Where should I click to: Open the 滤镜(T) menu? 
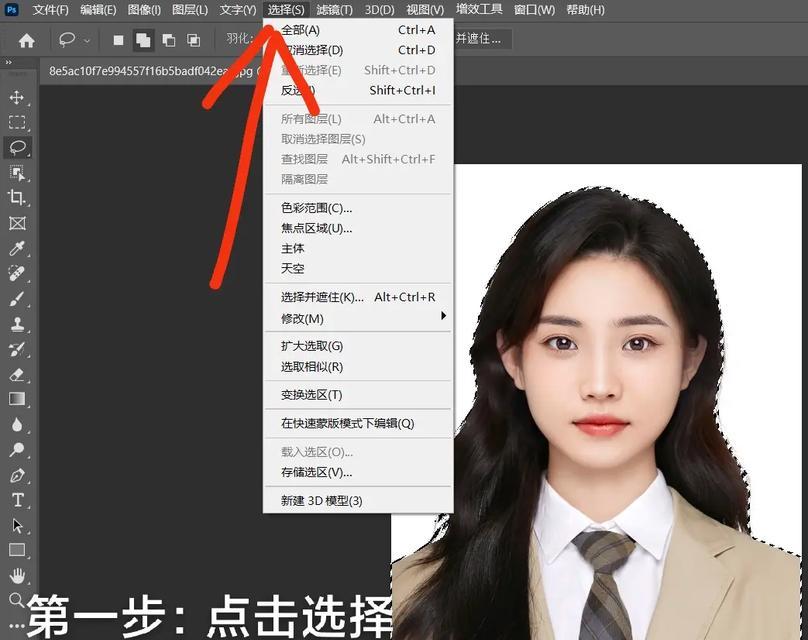point(334,10)
